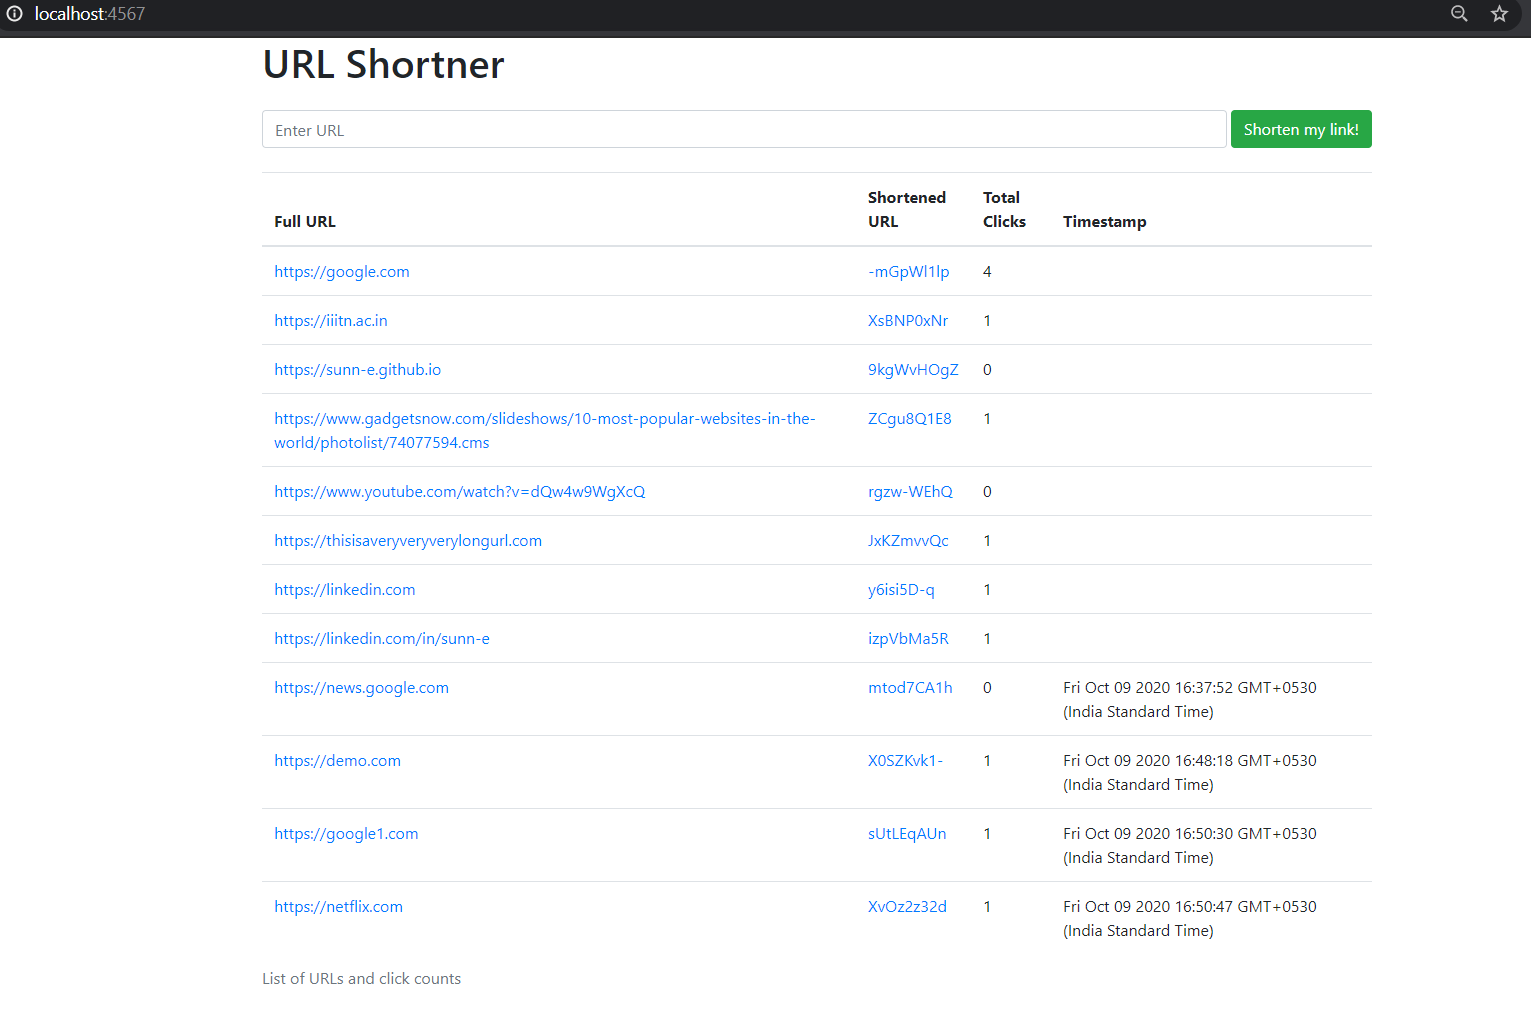This screenshot has width=1531, height=1021.
Task: Select the news.google.com timestamp 16:37:52
Action: coord(1190,699)
